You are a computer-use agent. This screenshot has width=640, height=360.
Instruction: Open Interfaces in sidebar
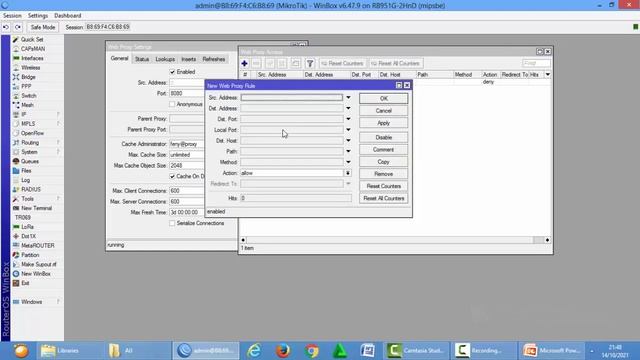coord(32,58)
